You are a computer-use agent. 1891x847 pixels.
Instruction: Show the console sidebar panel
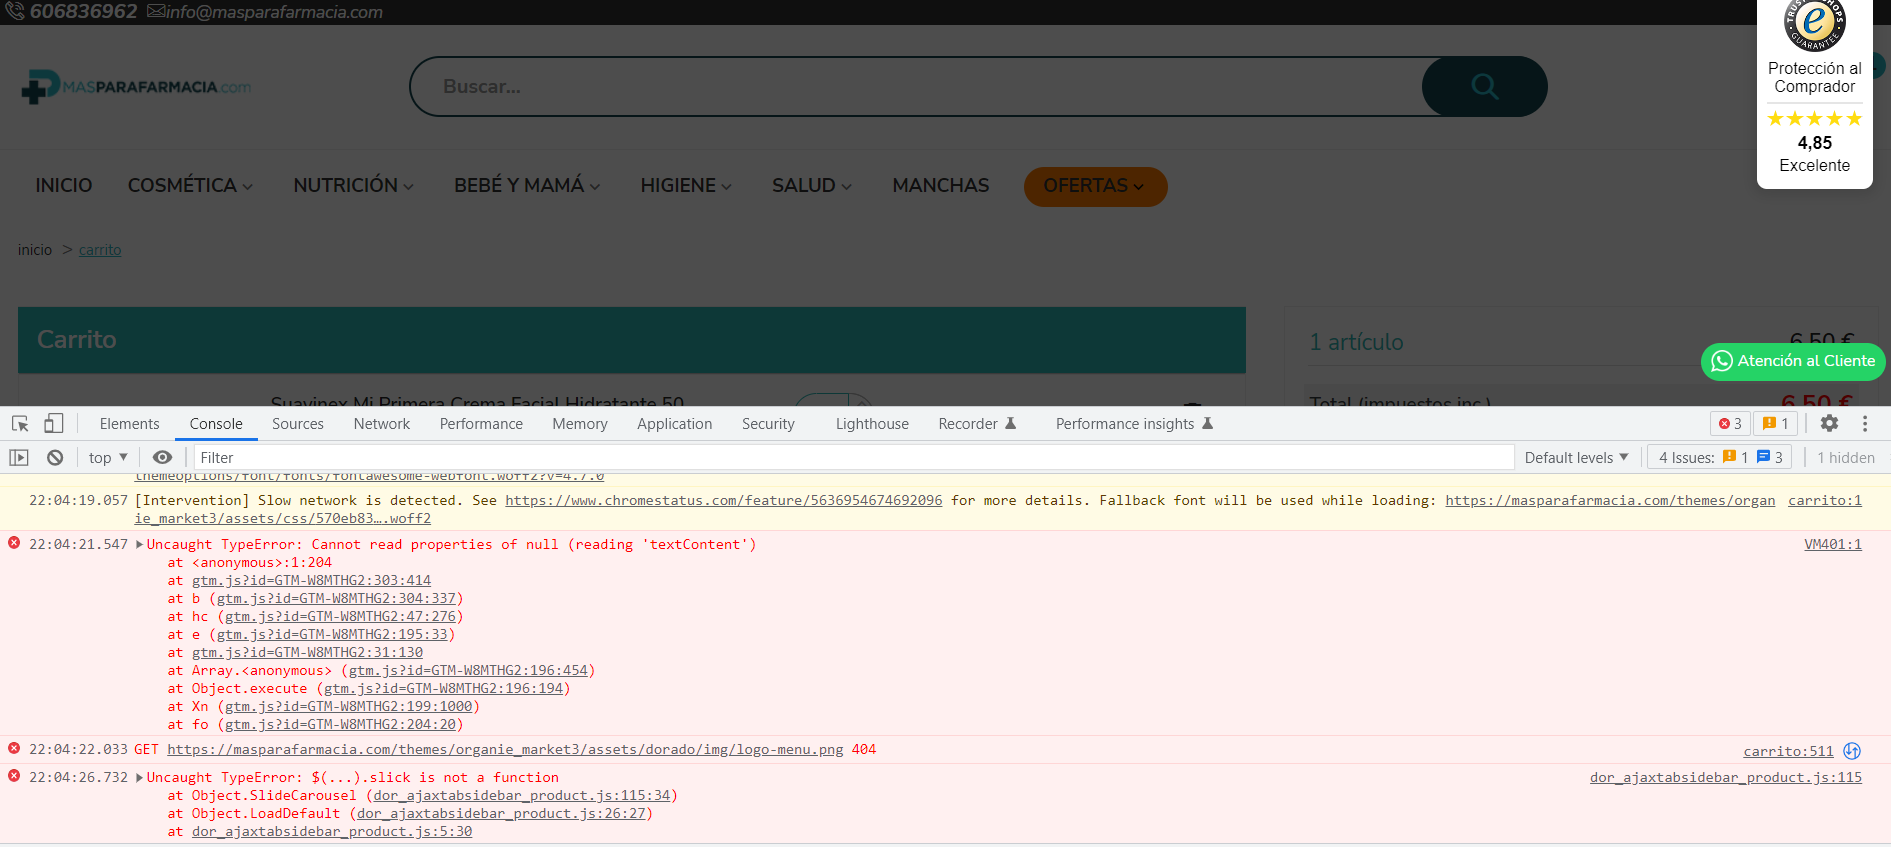[x=19, y=458]
